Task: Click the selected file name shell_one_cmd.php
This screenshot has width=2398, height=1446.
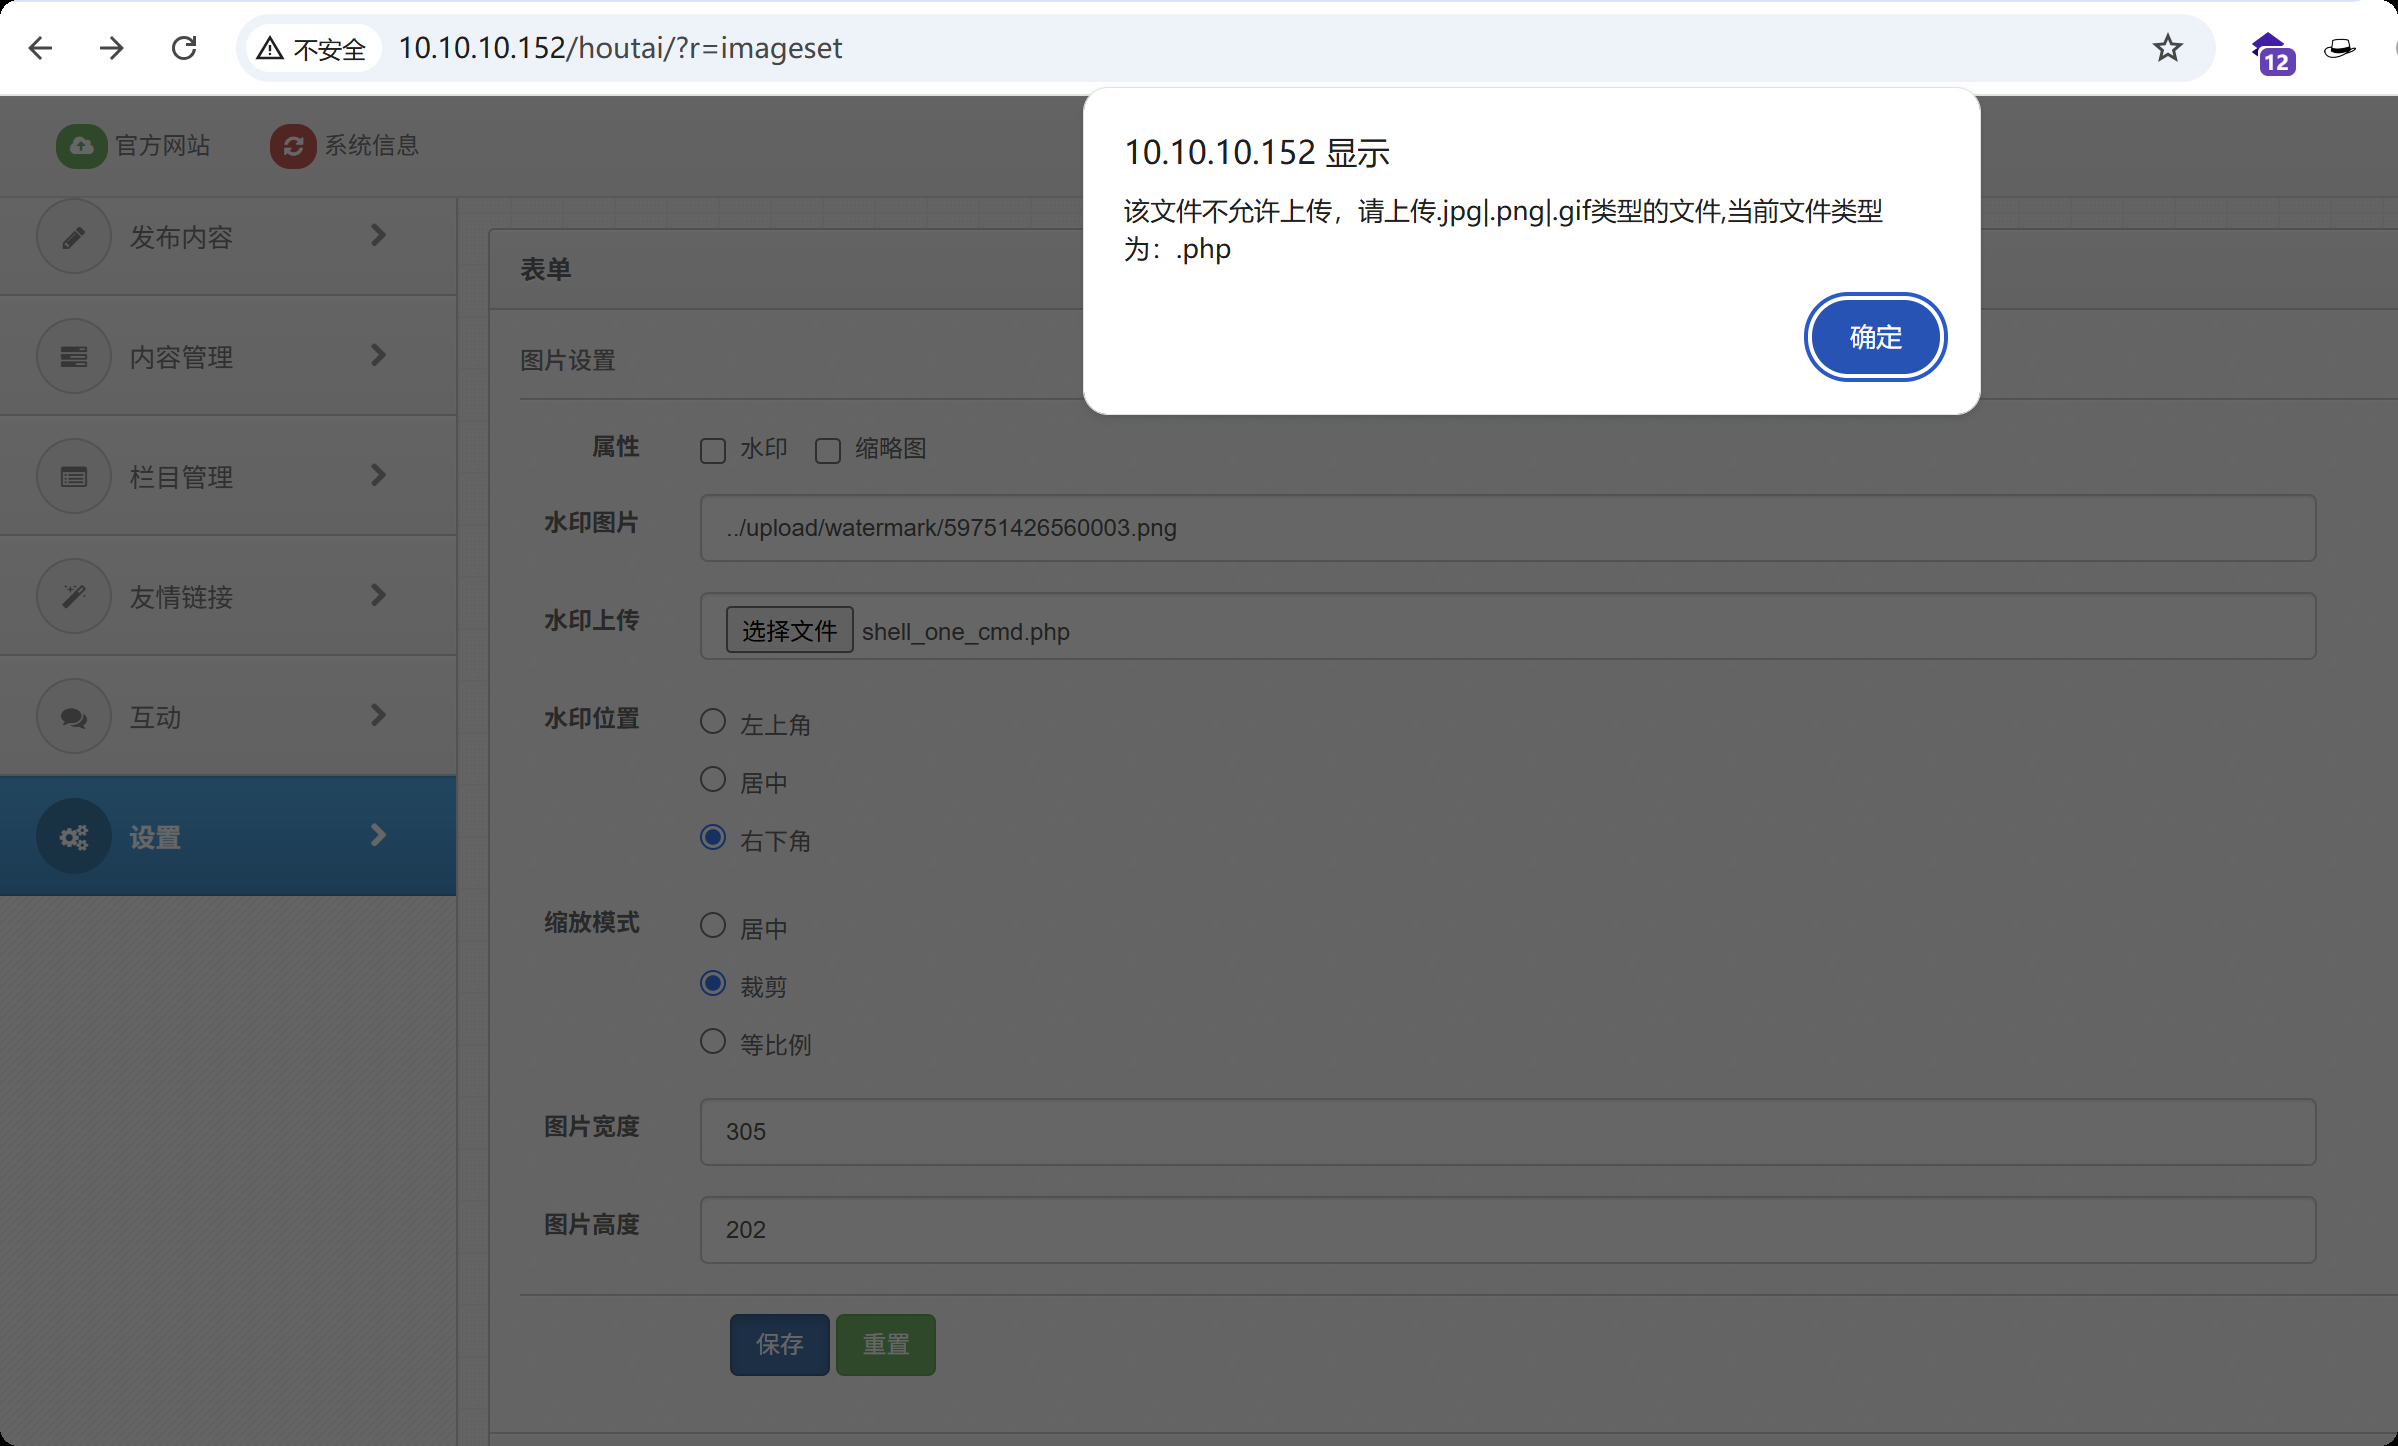Action: [x=966, y=632]
